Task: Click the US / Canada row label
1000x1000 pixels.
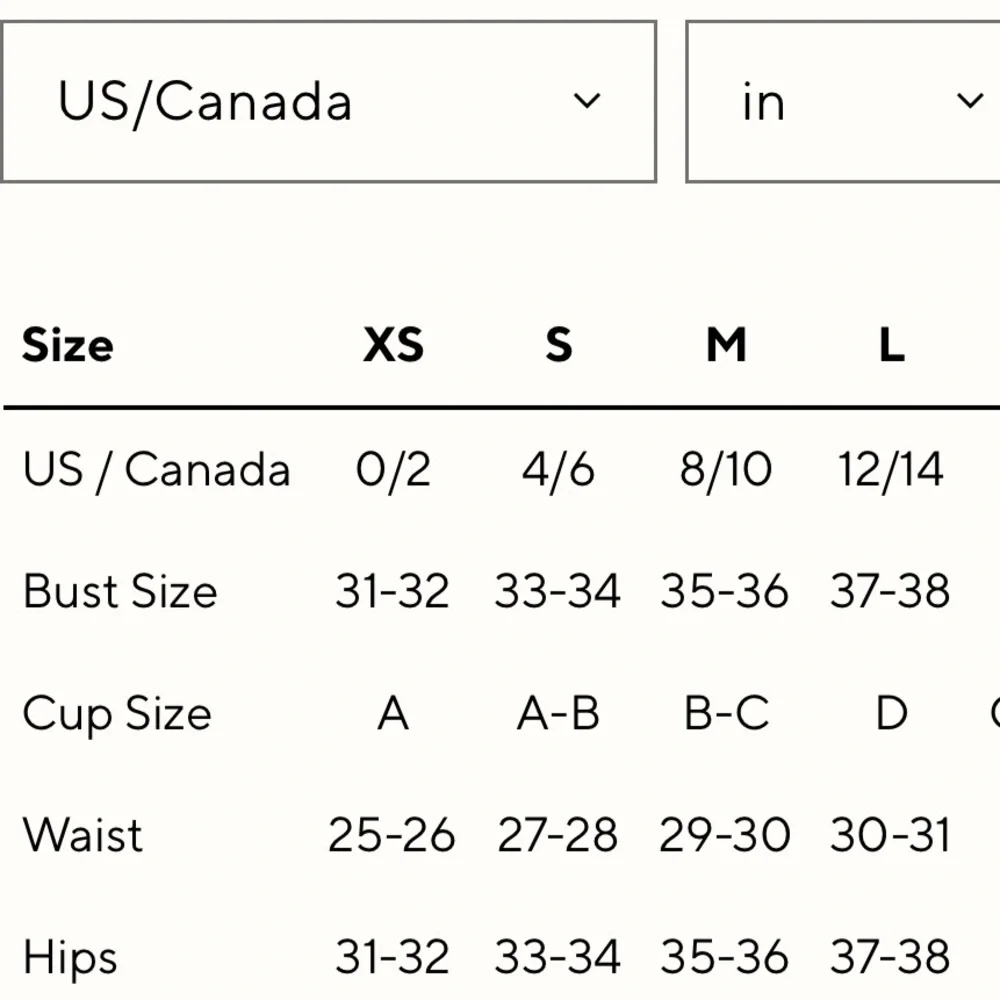Action: pyautogui.click(x=156, y=470)
